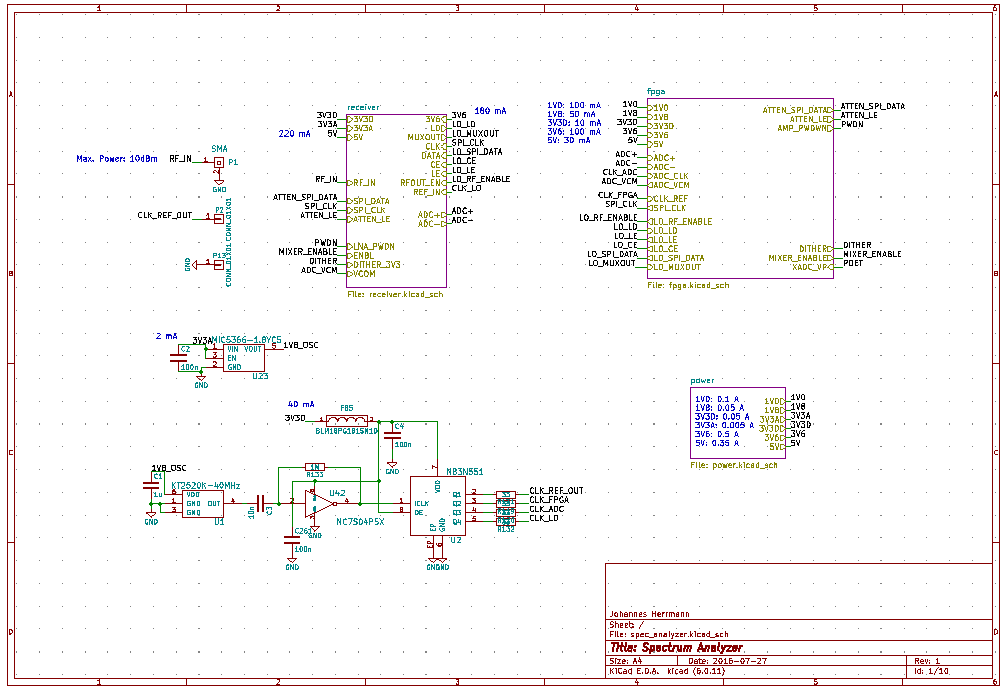Screen dimensions: 1006x694
Task: Select the SMA connector P1 symbol
Action: tap(219, 163)
